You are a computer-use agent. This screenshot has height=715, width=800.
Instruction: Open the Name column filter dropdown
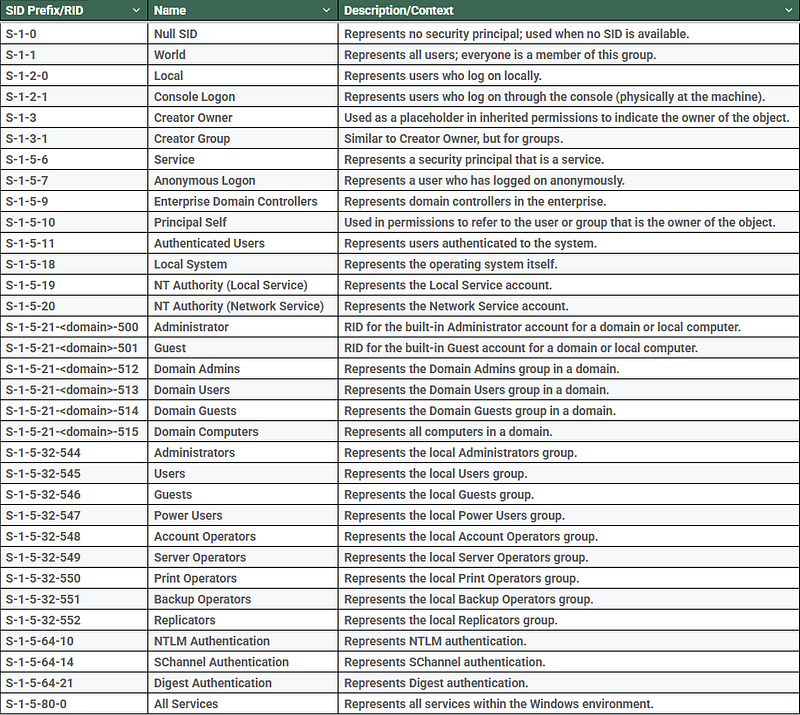[x=328, y=11]
